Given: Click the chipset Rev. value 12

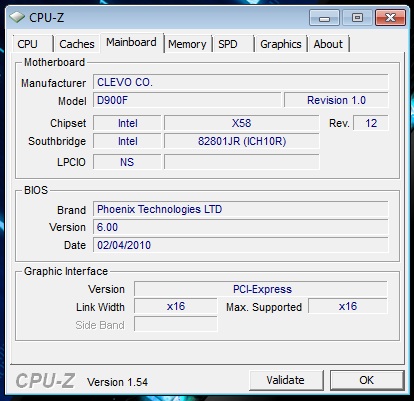Looking at the screenshot, I should (x=371, y=123).
